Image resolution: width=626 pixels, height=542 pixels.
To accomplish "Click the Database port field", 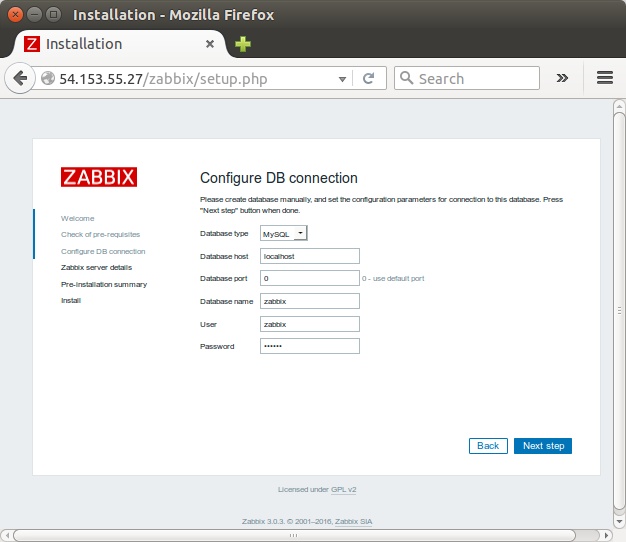I will pos(309,278).
